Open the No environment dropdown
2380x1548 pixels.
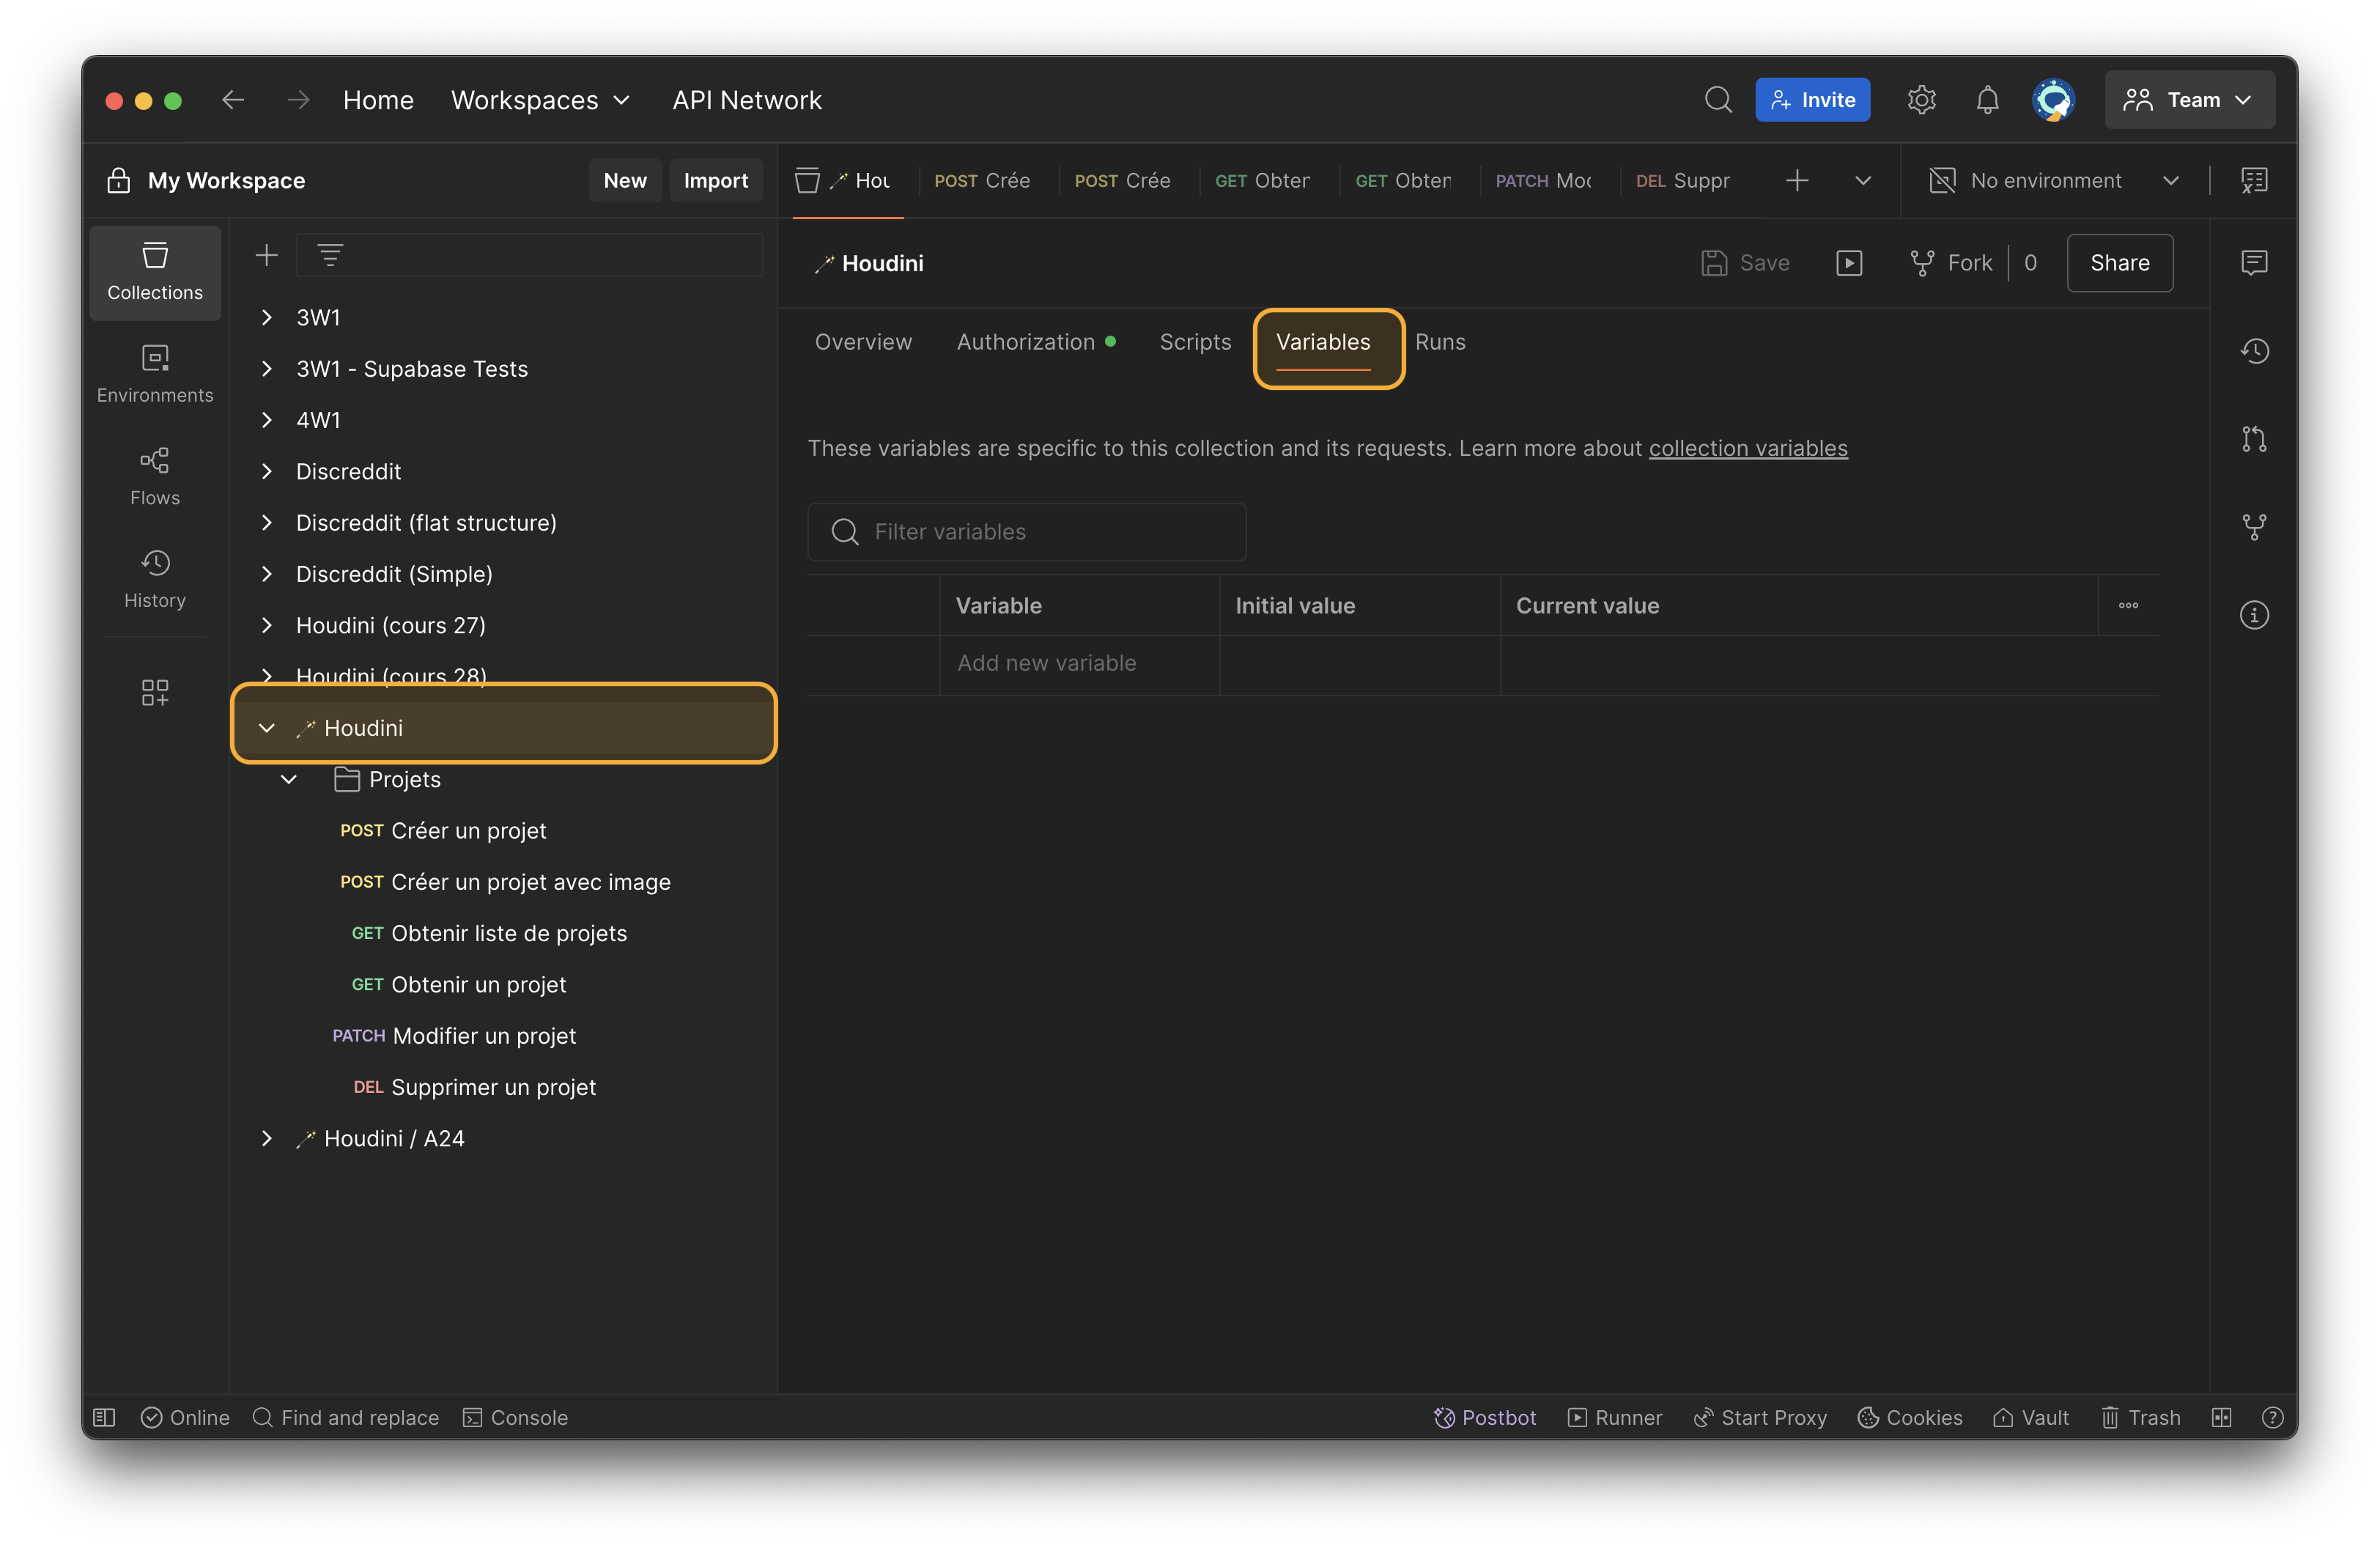point(2054,181)
